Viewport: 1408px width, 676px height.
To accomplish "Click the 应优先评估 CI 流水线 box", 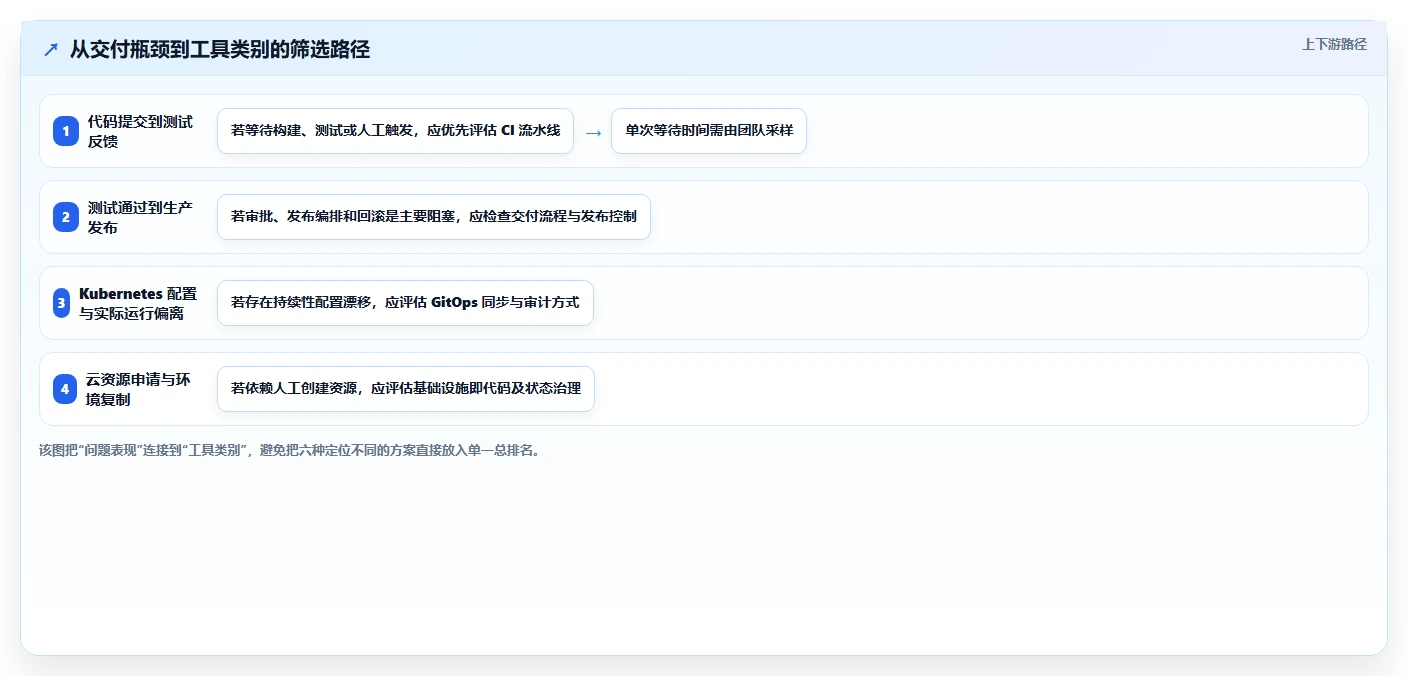I will [395, 131].
